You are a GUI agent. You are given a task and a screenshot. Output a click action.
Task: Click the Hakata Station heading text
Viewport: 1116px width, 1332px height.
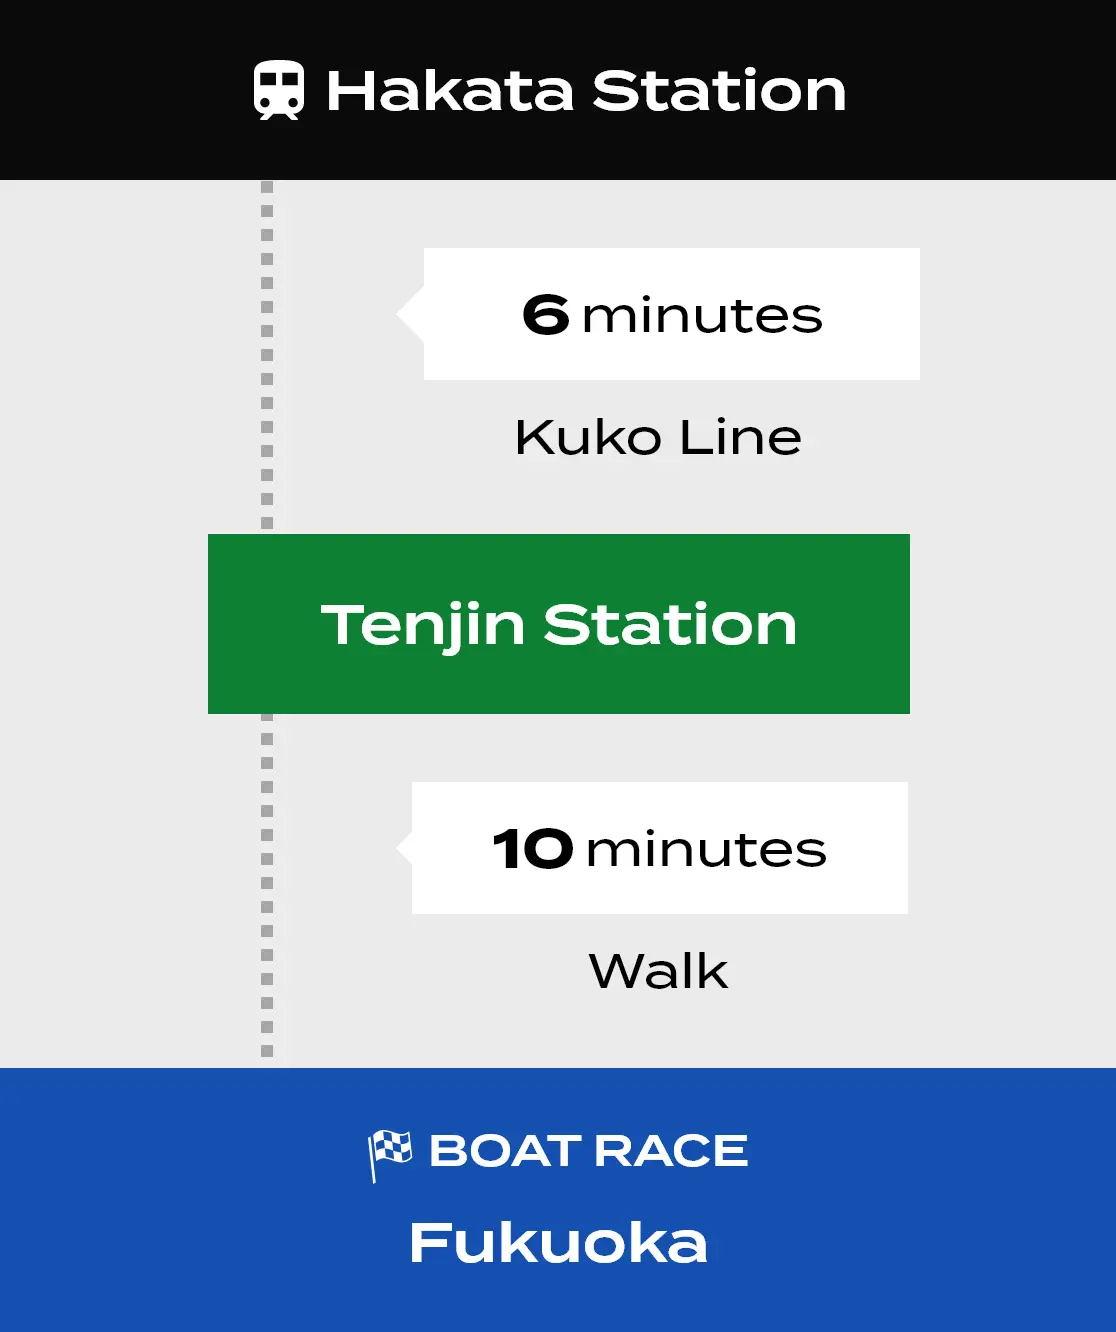(x=586, y=91)
